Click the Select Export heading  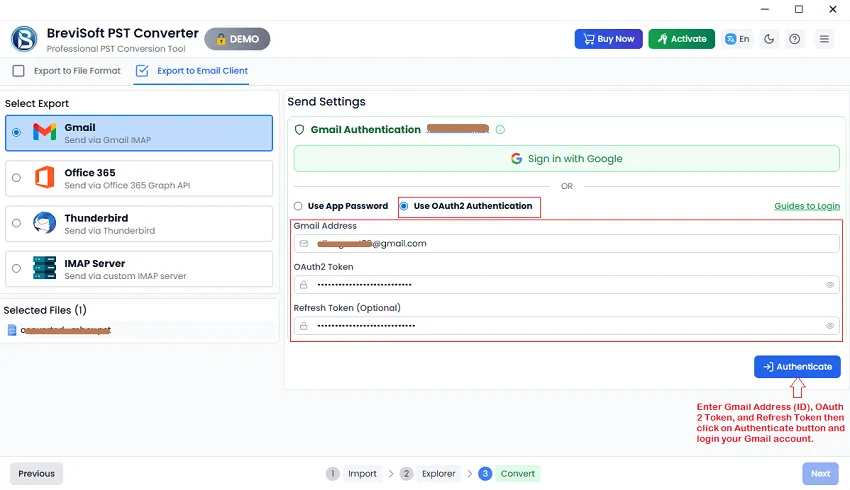click(x=37, y=104)
